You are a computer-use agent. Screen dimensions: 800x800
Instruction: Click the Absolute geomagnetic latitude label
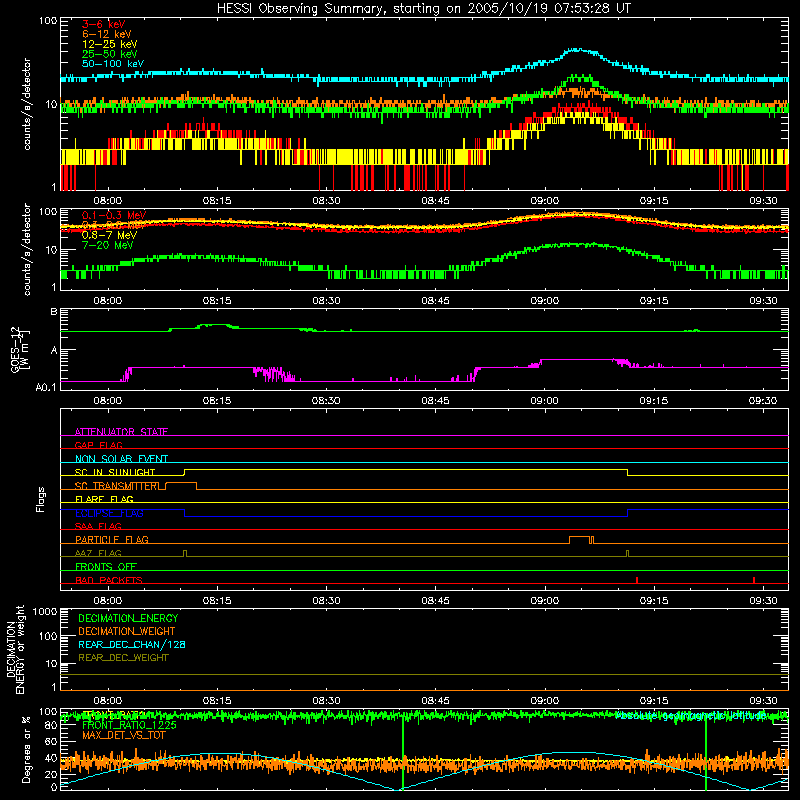pyautogui.click(x=691, y=716)
